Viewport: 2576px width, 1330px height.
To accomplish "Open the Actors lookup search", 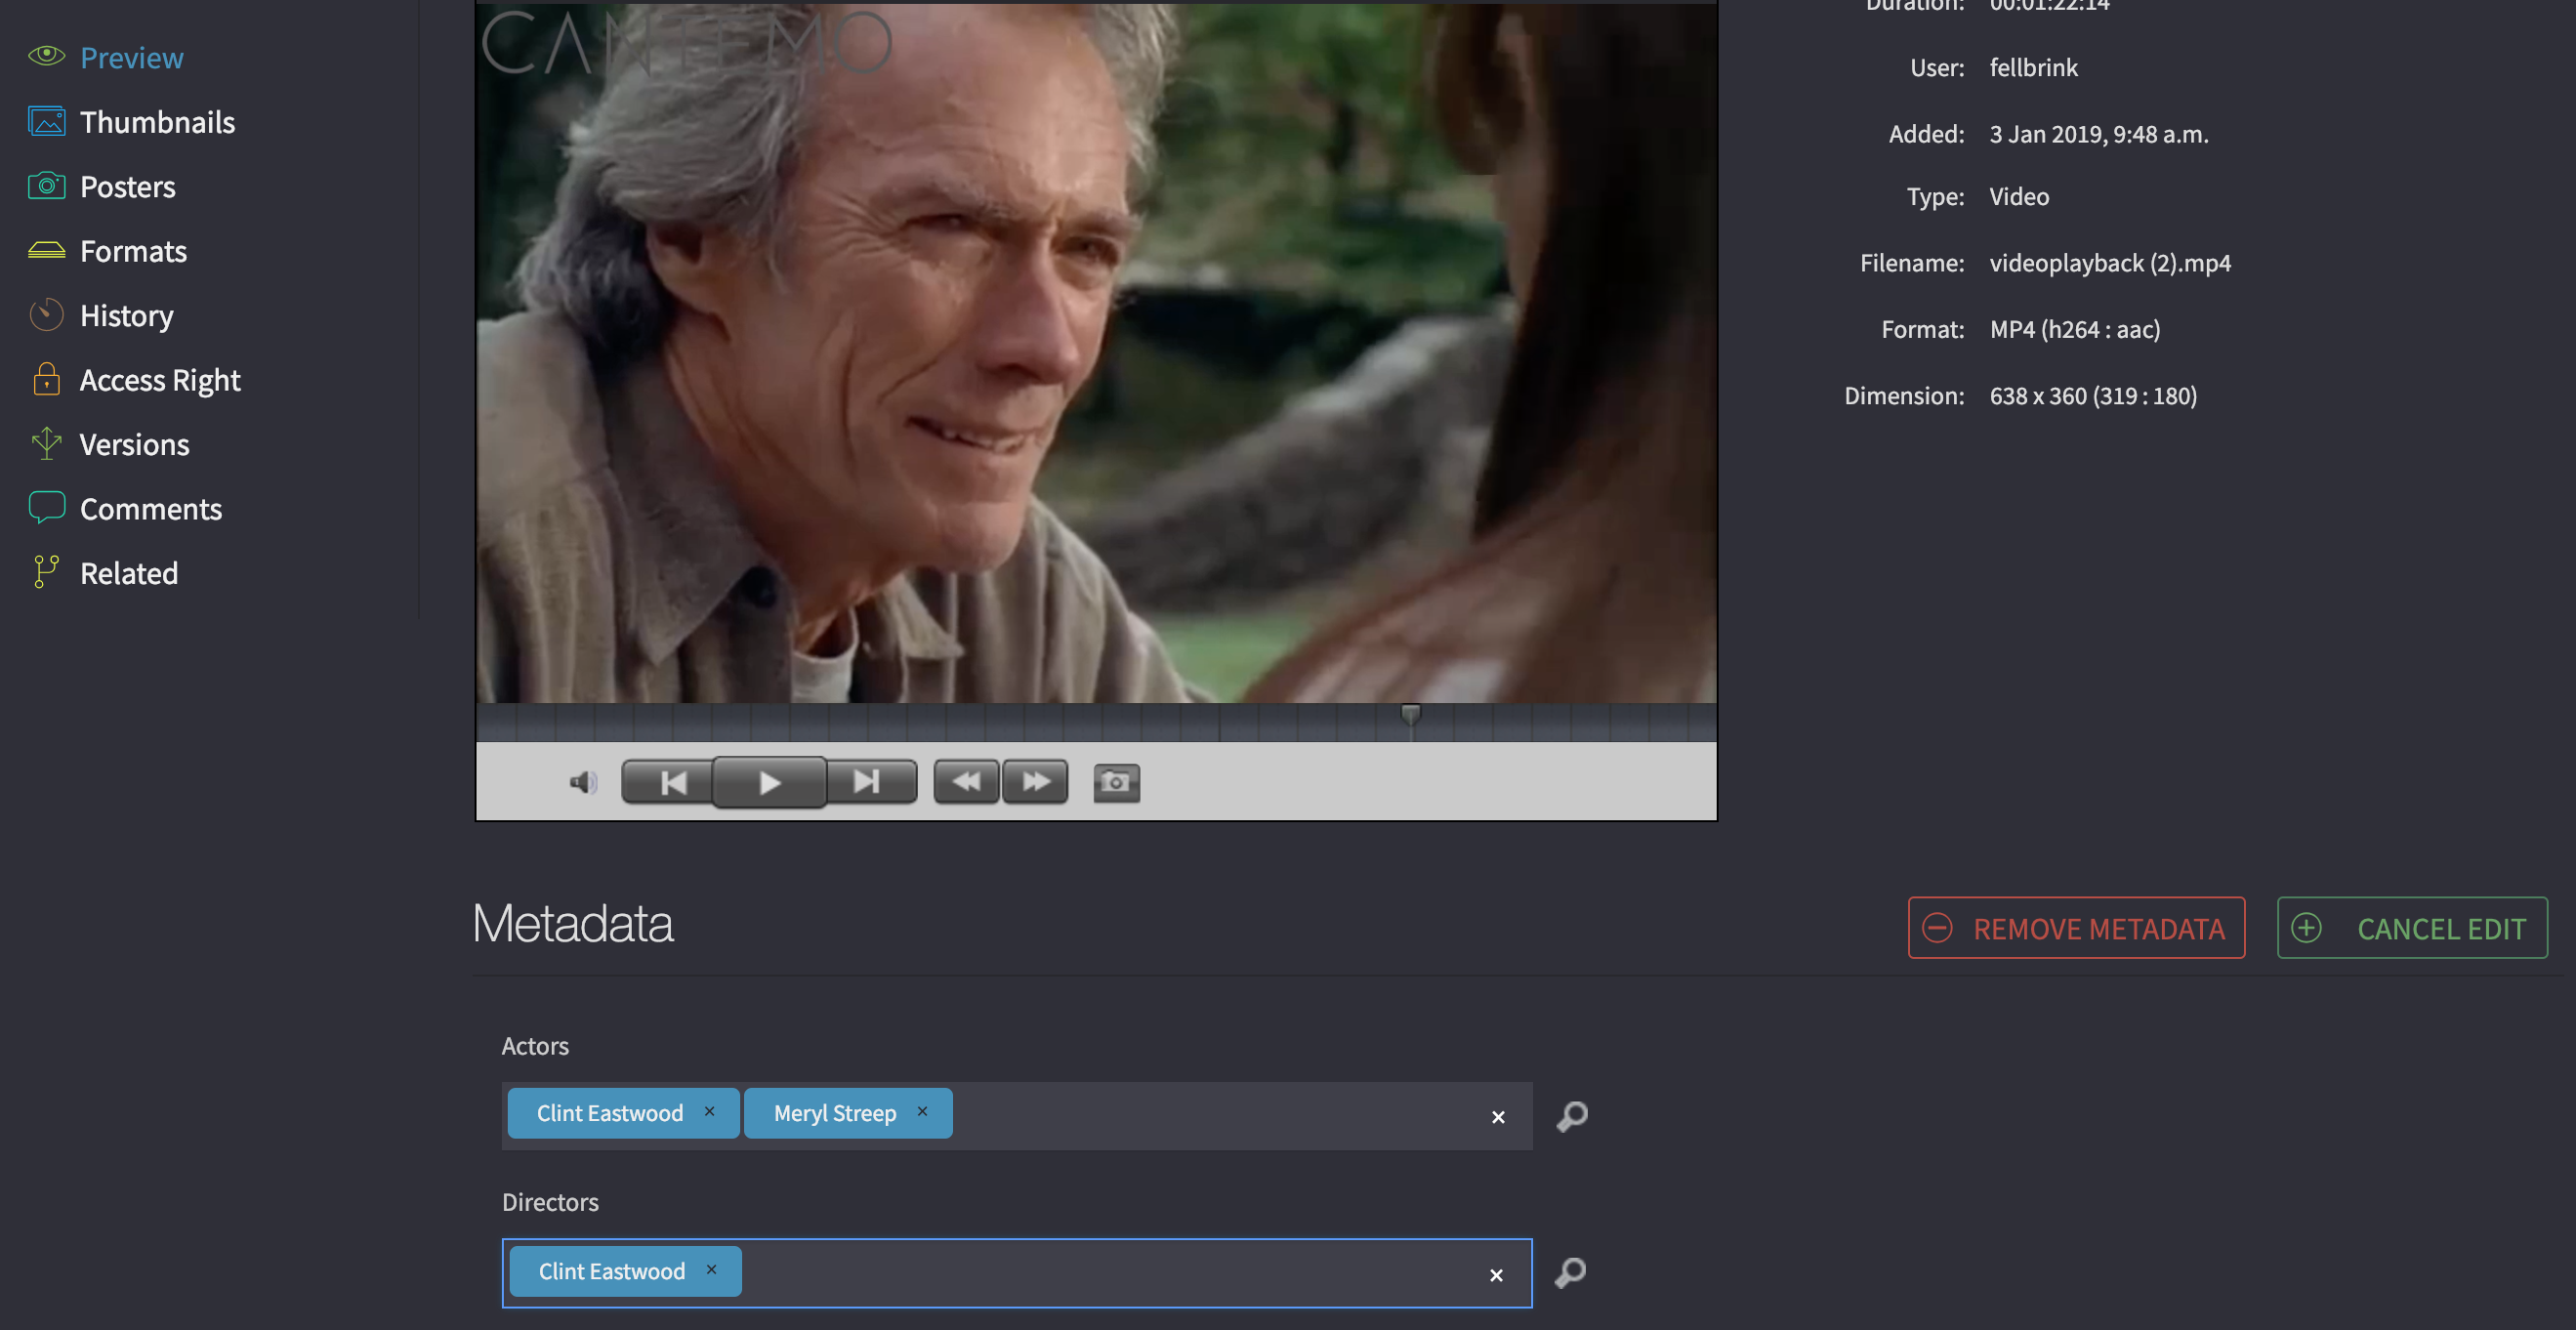I will 1572,1115.
